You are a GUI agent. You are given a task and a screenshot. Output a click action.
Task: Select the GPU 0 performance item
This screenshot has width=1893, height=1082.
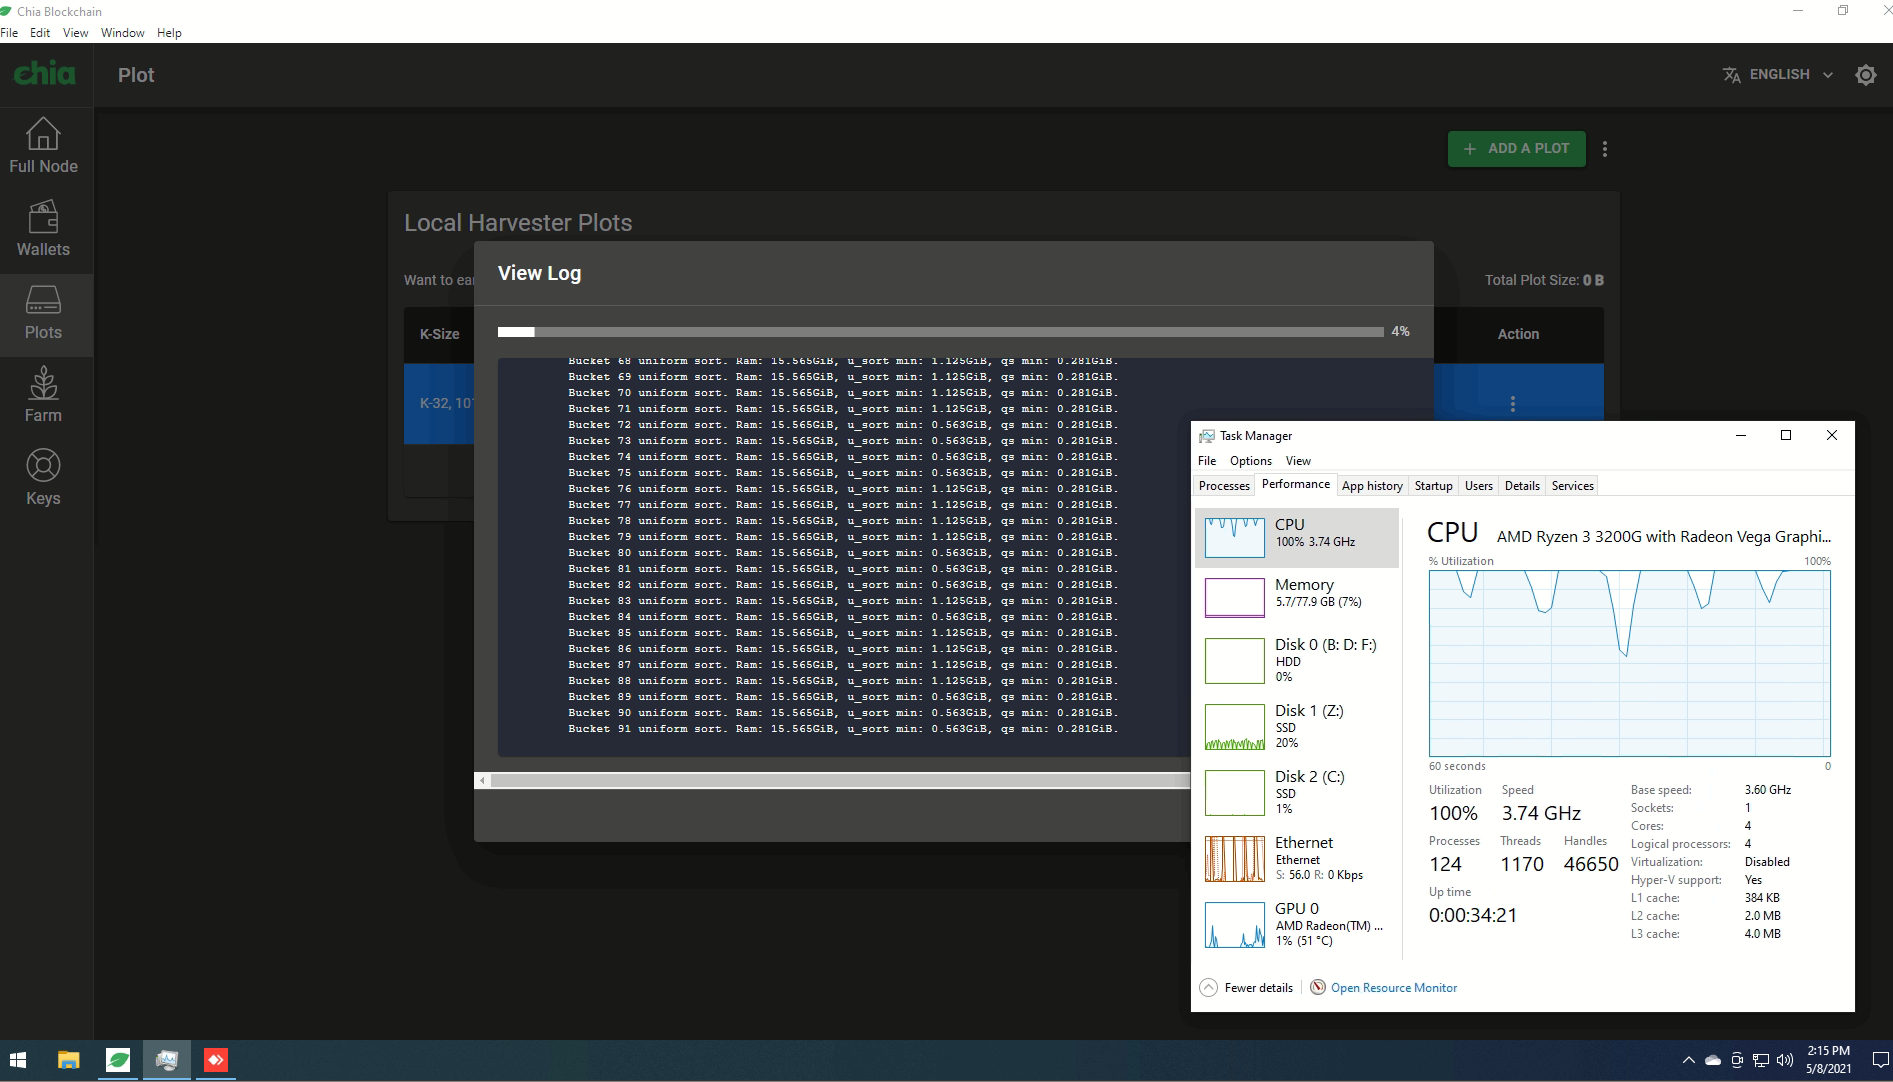pyautogui.click(x=1297, y=924)
